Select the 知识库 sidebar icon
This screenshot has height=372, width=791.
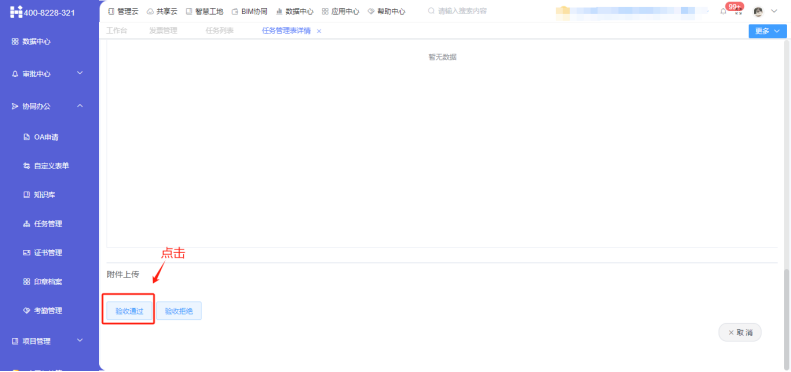pos(27,195)
